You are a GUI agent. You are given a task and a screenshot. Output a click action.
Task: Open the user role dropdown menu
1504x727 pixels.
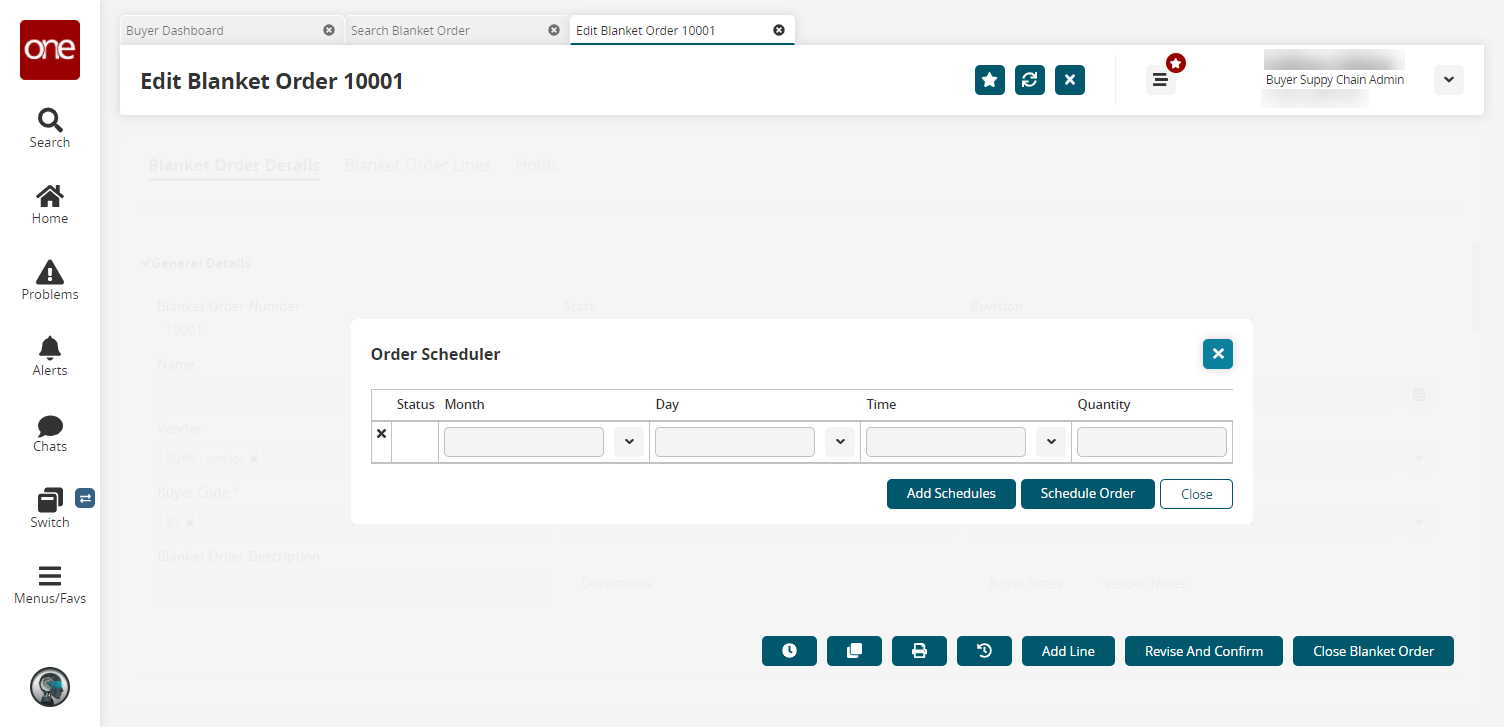click(x=1448, y=80)
